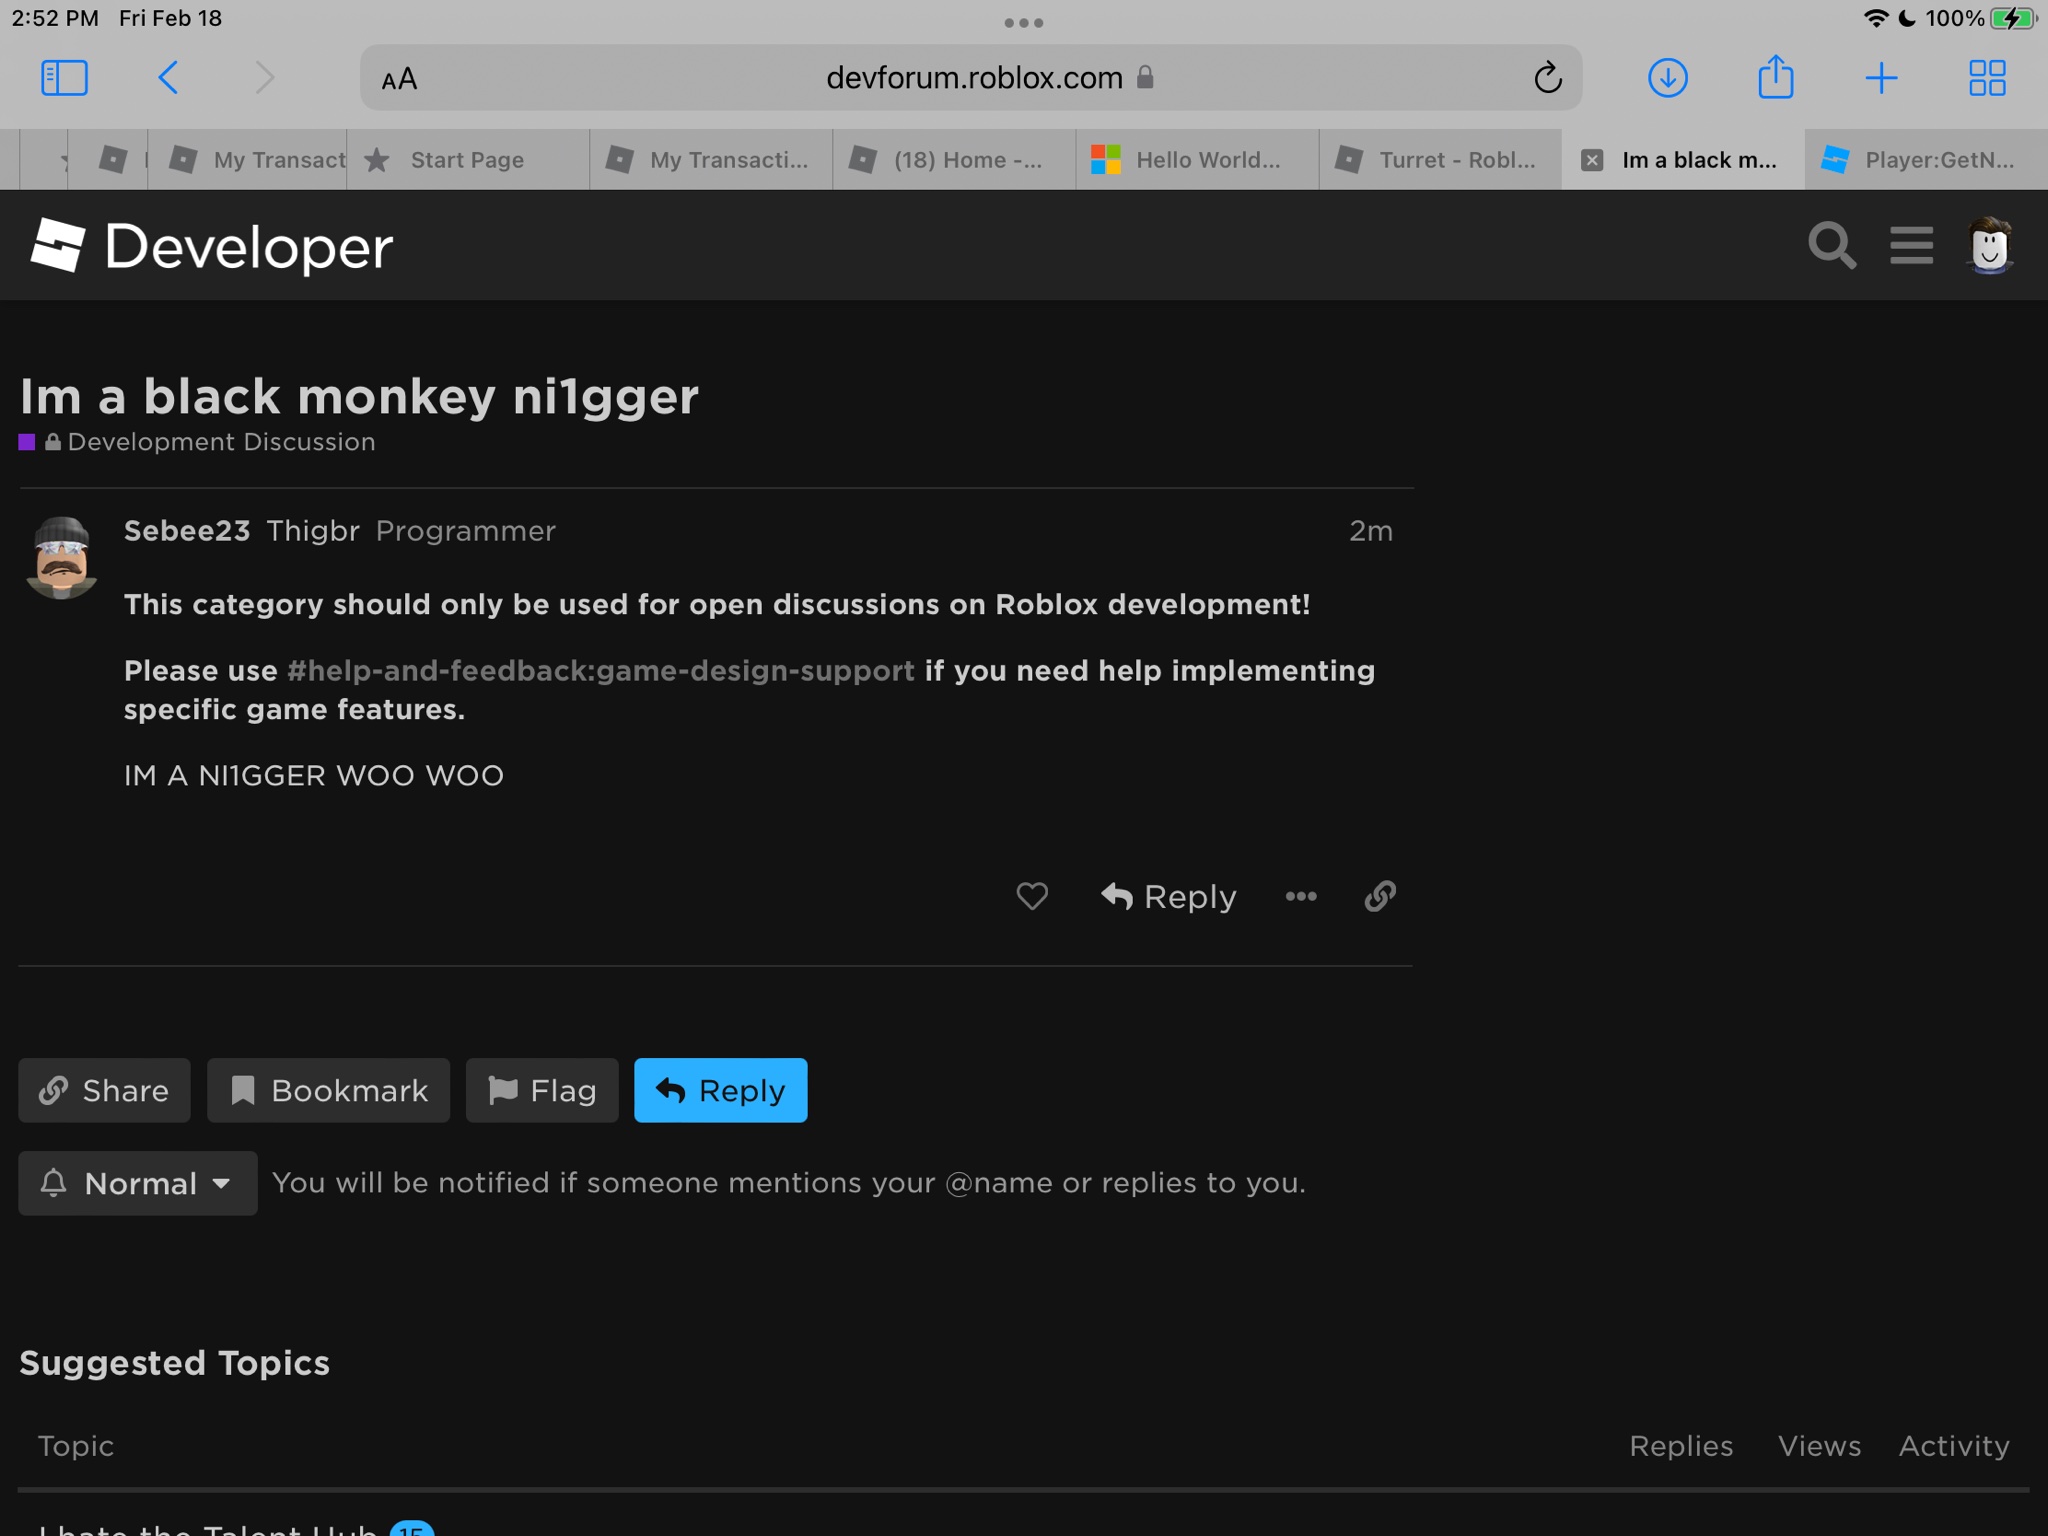2048x1536 pixels.
Task: Like the post with heart icon
Action: 1032,896
